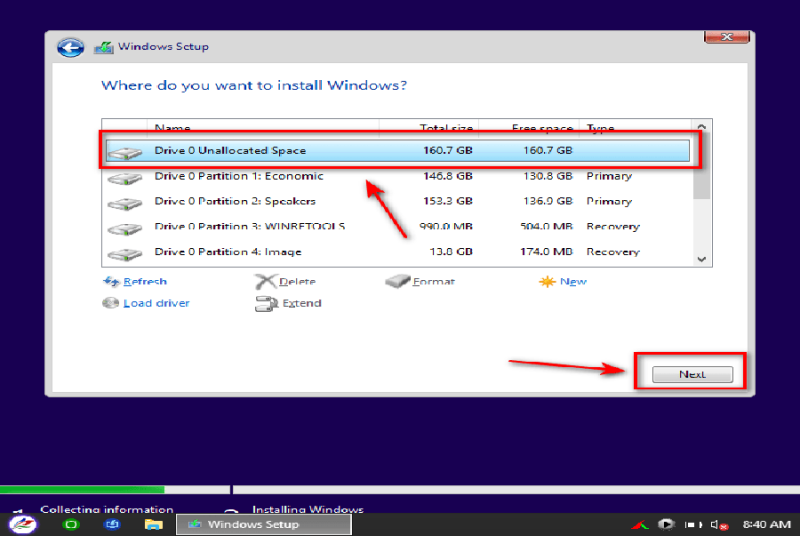Close the Windows Setup dialog
800x536 pixels.
(727, 37)
